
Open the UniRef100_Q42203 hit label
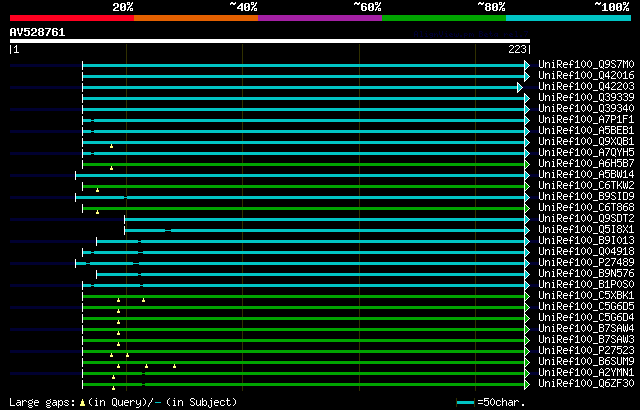(x=586, y=86)
